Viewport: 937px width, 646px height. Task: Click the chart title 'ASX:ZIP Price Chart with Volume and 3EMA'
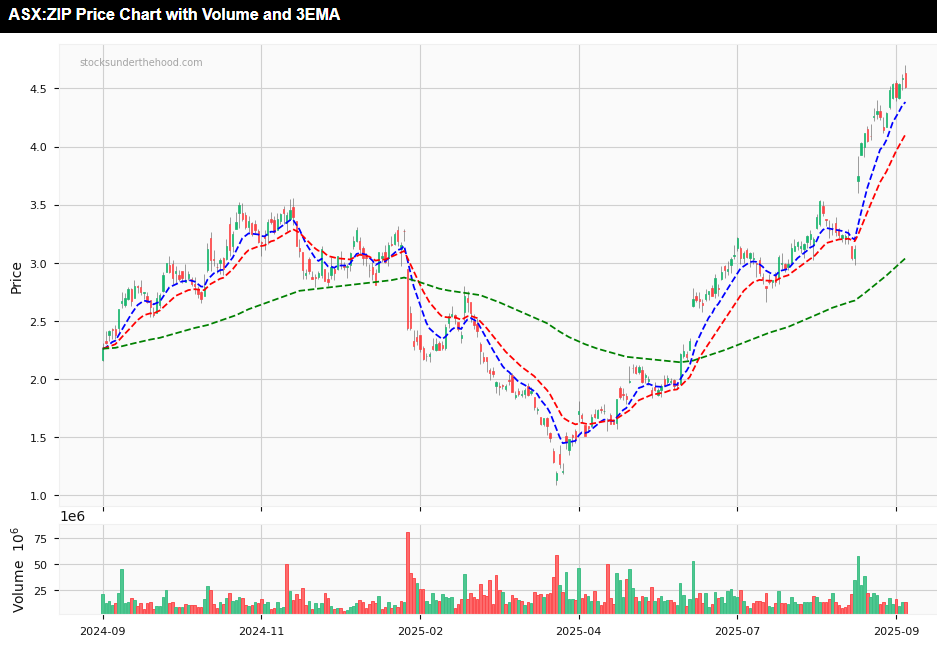click(x=174, y=15)
